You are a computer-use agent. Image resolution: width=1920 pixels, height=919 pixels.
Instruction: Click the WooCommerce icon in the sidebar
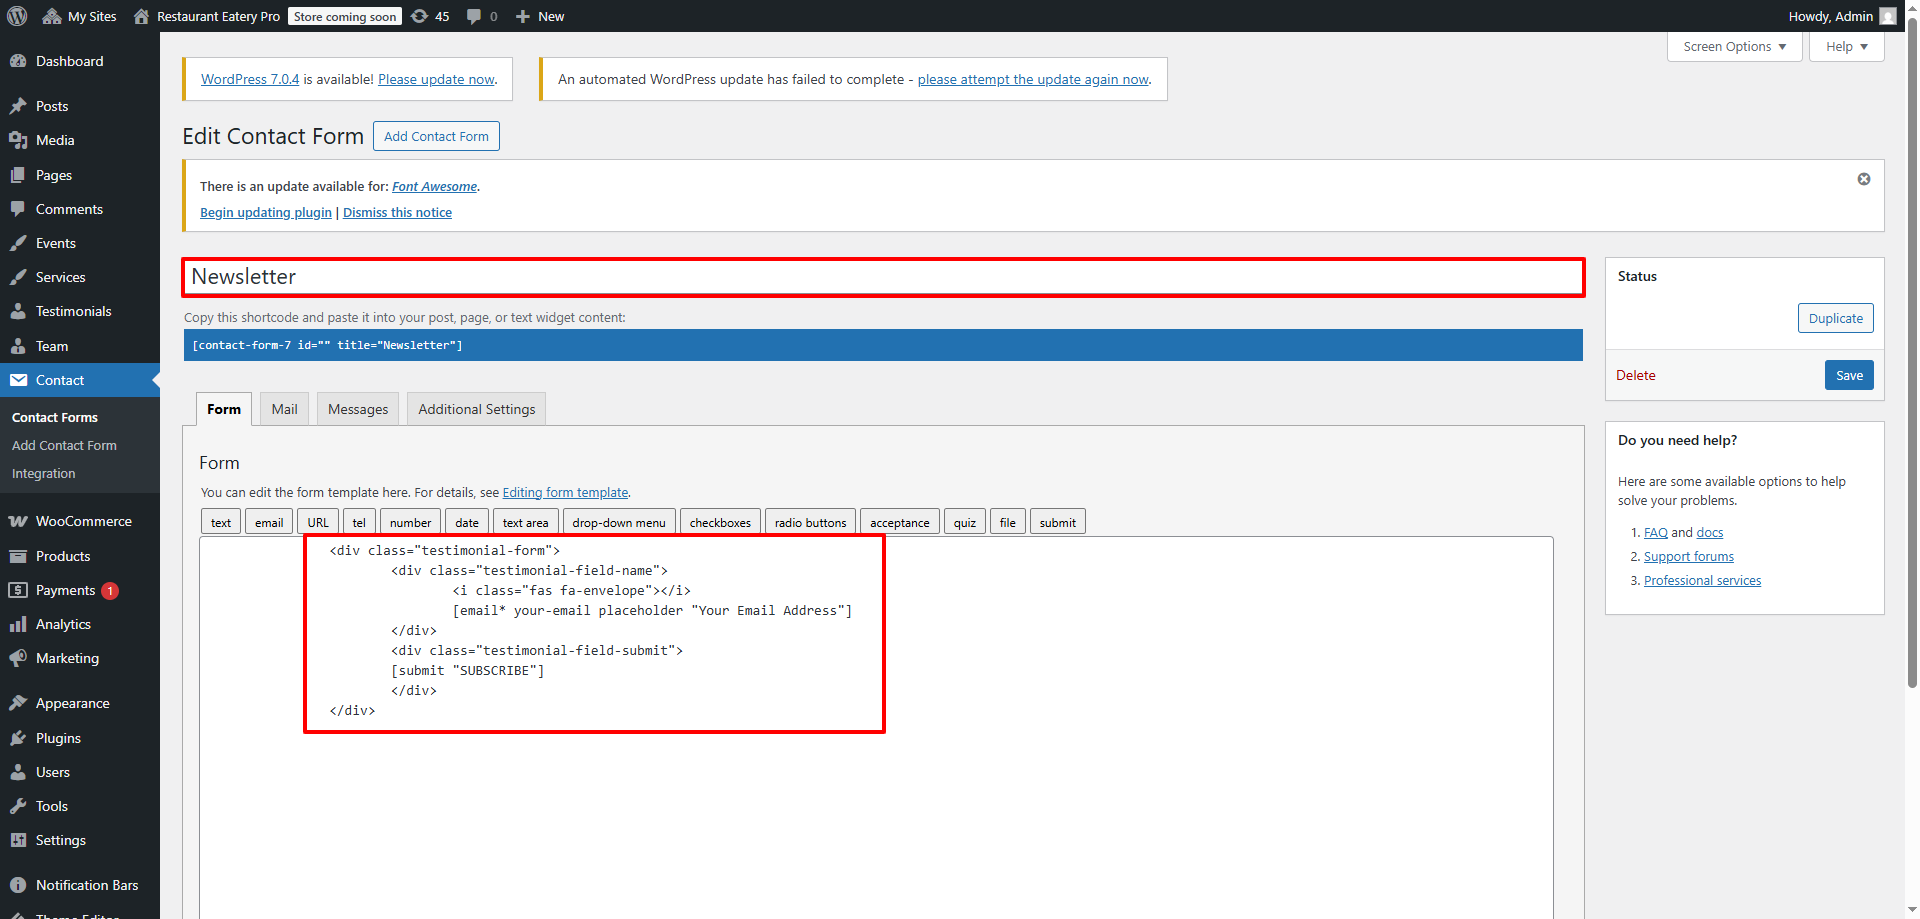click(x=18, y=521)
